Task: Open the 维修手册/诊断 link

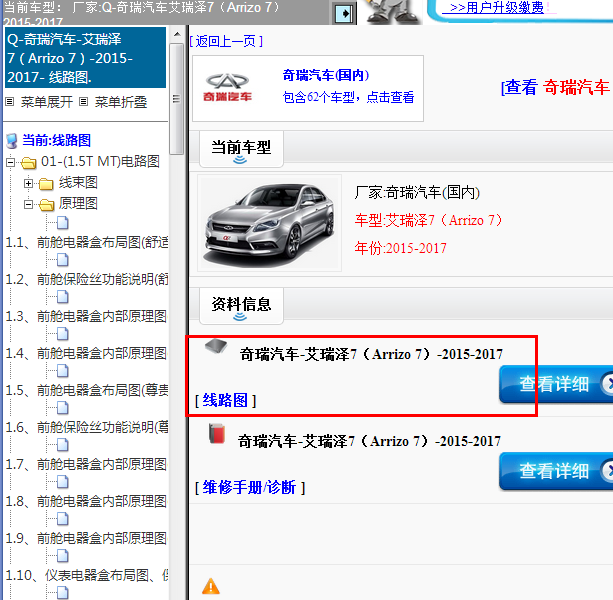Action: pos(250,487)
